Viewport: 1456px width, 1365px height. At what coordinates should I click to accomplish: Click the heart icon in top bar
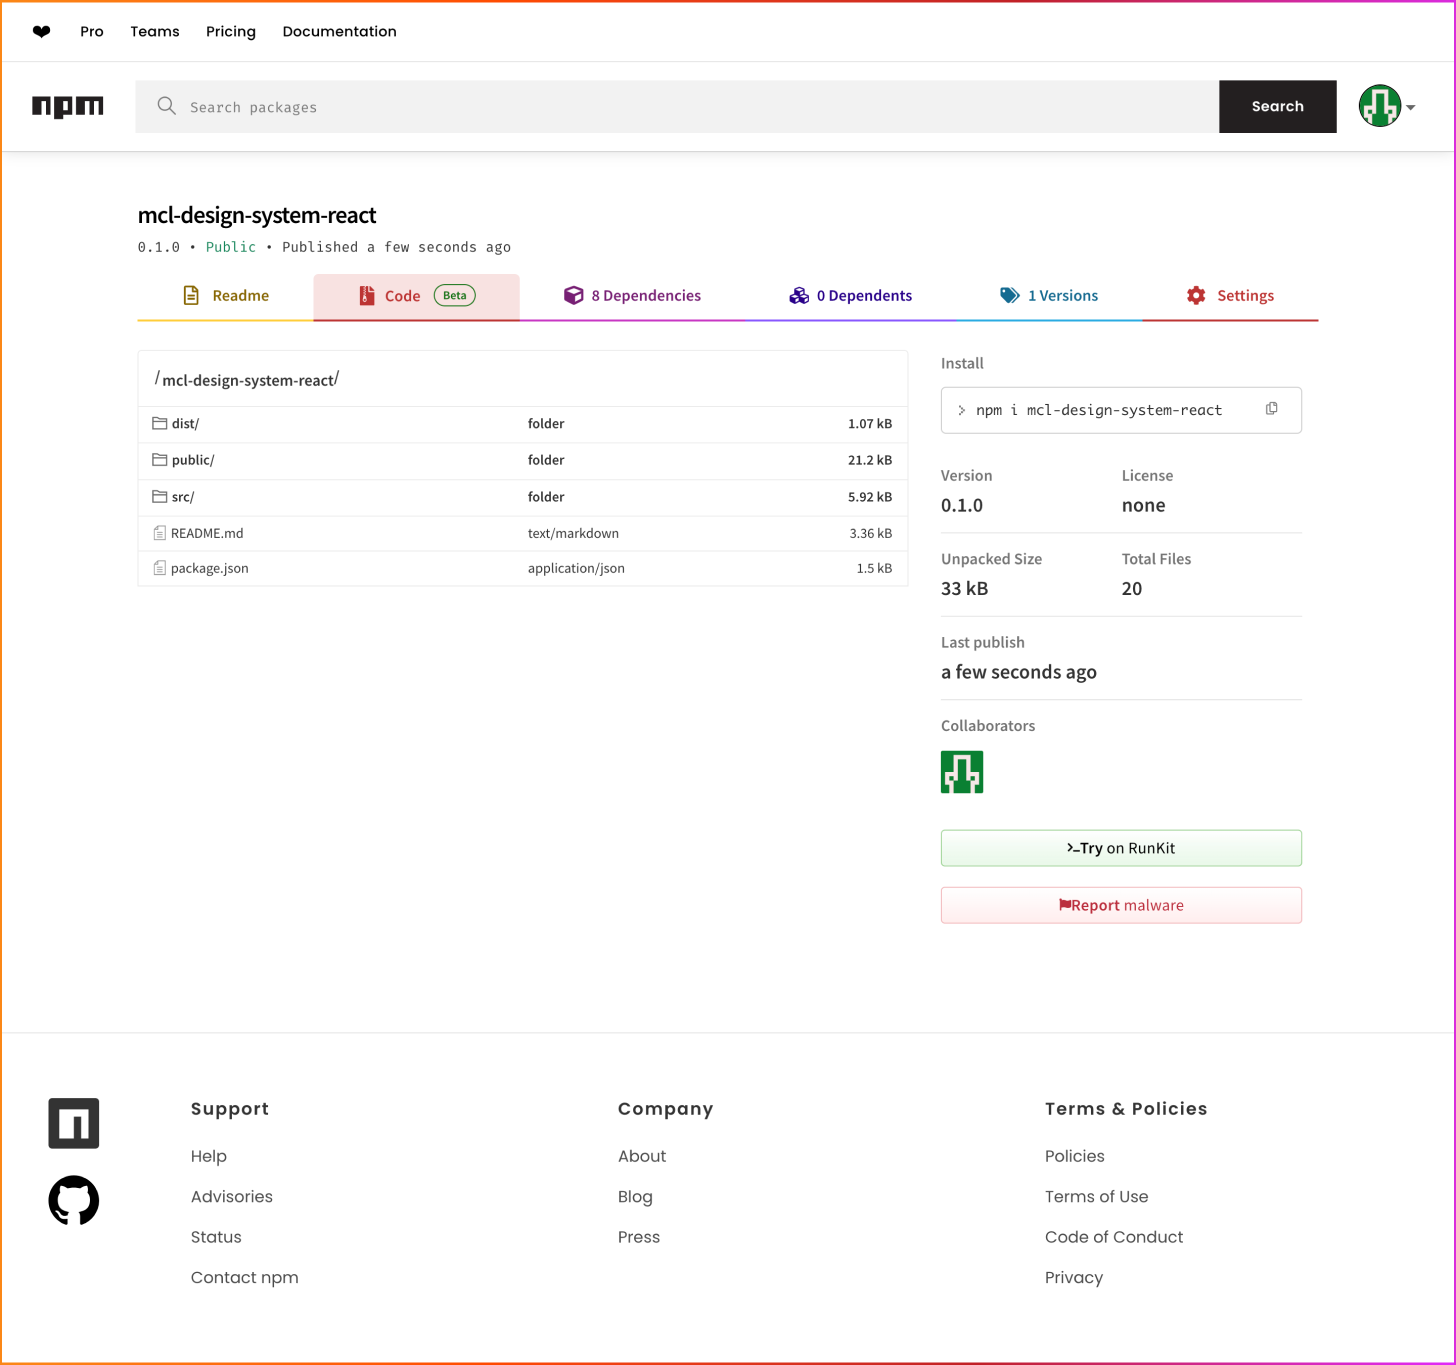click(41, 31)
